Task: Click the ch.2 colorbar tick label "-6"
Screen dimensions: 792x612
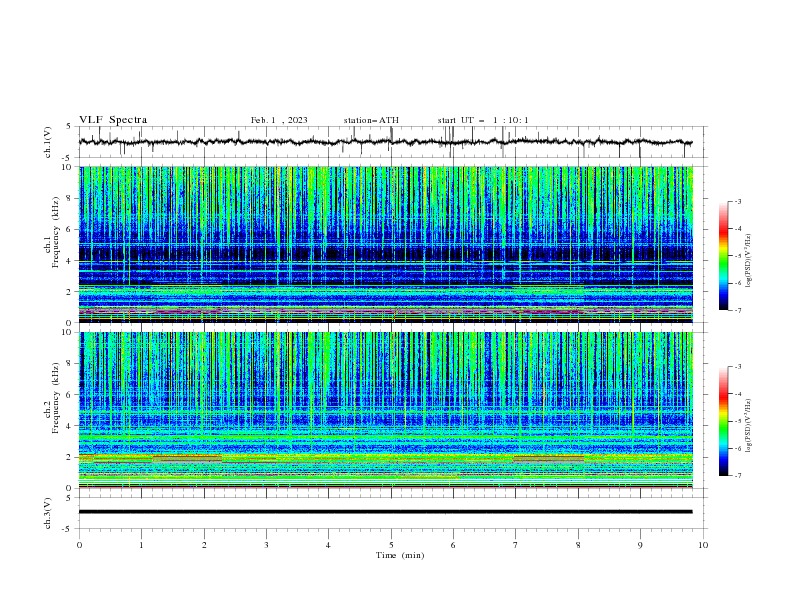Action: 737,448
